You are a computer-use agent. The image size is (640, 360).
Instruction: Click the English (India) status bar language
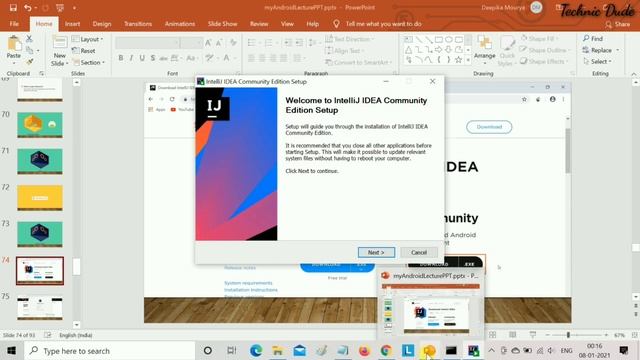coord(76,335)
